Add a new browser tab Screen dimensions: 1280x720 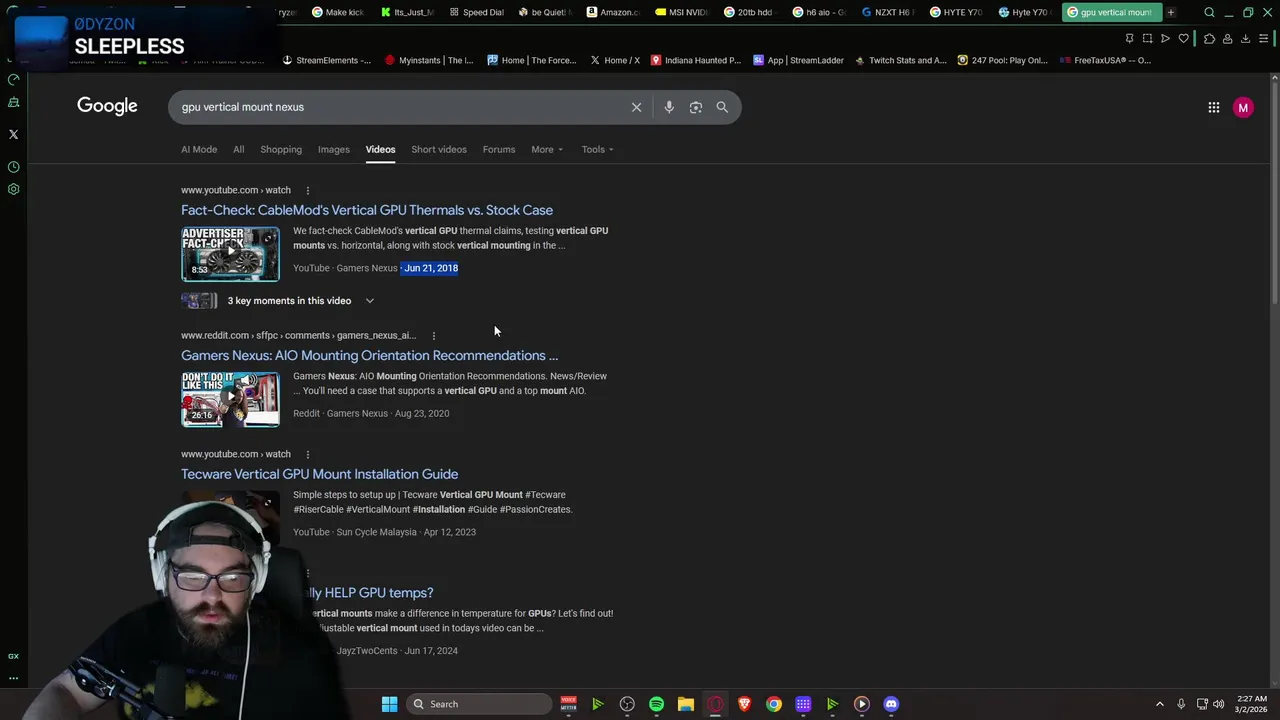point(1170,12)
